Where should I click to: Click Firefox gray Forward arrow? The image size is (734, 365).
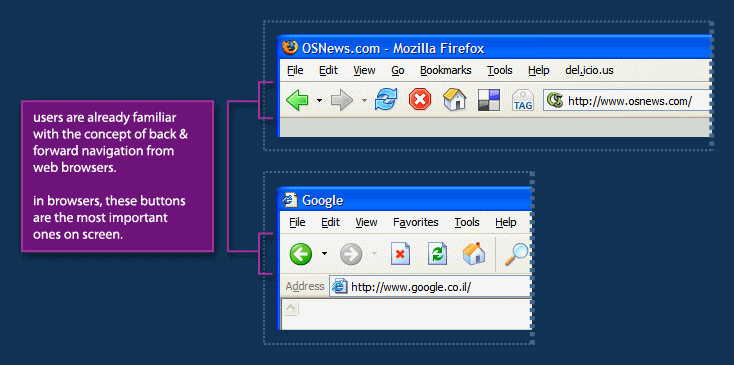[342, 100]
